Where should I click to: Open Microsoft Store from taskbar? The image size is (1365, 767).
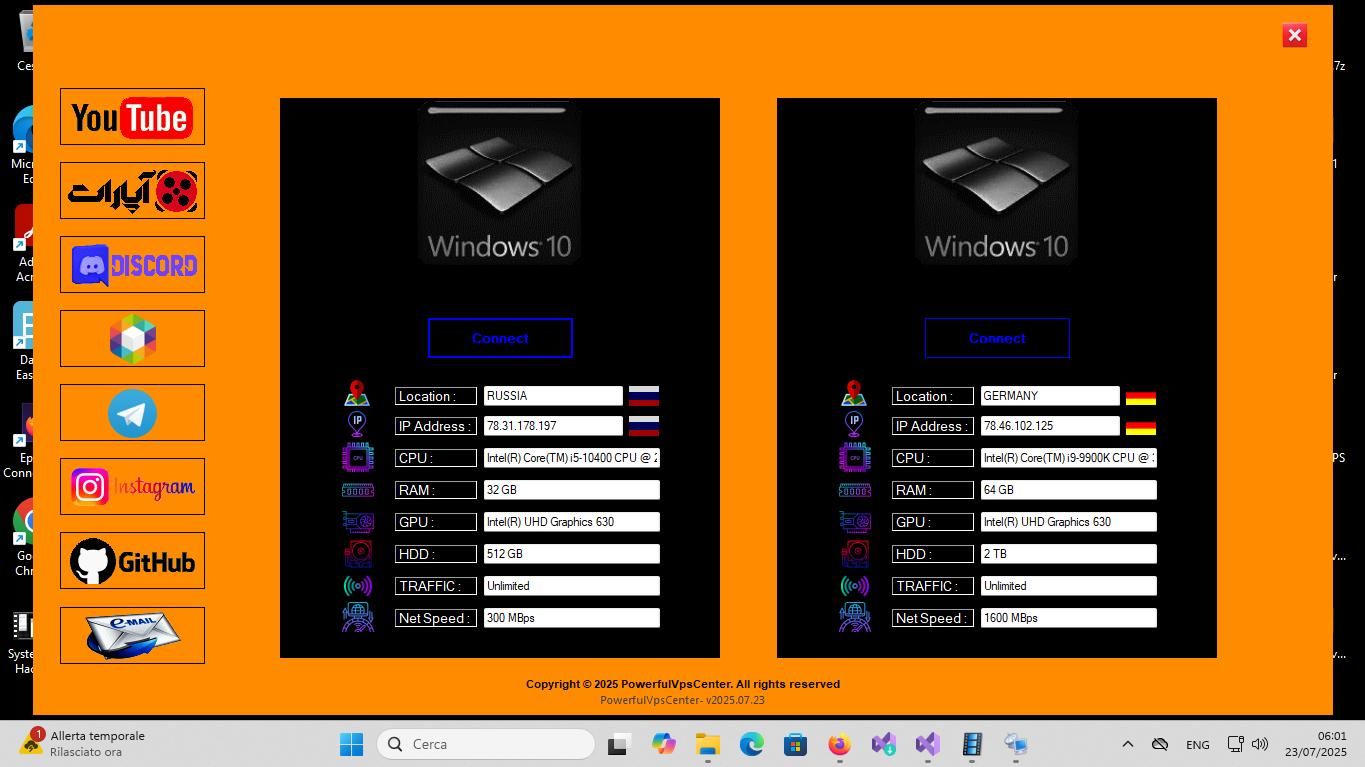click(x=795, y=744)
